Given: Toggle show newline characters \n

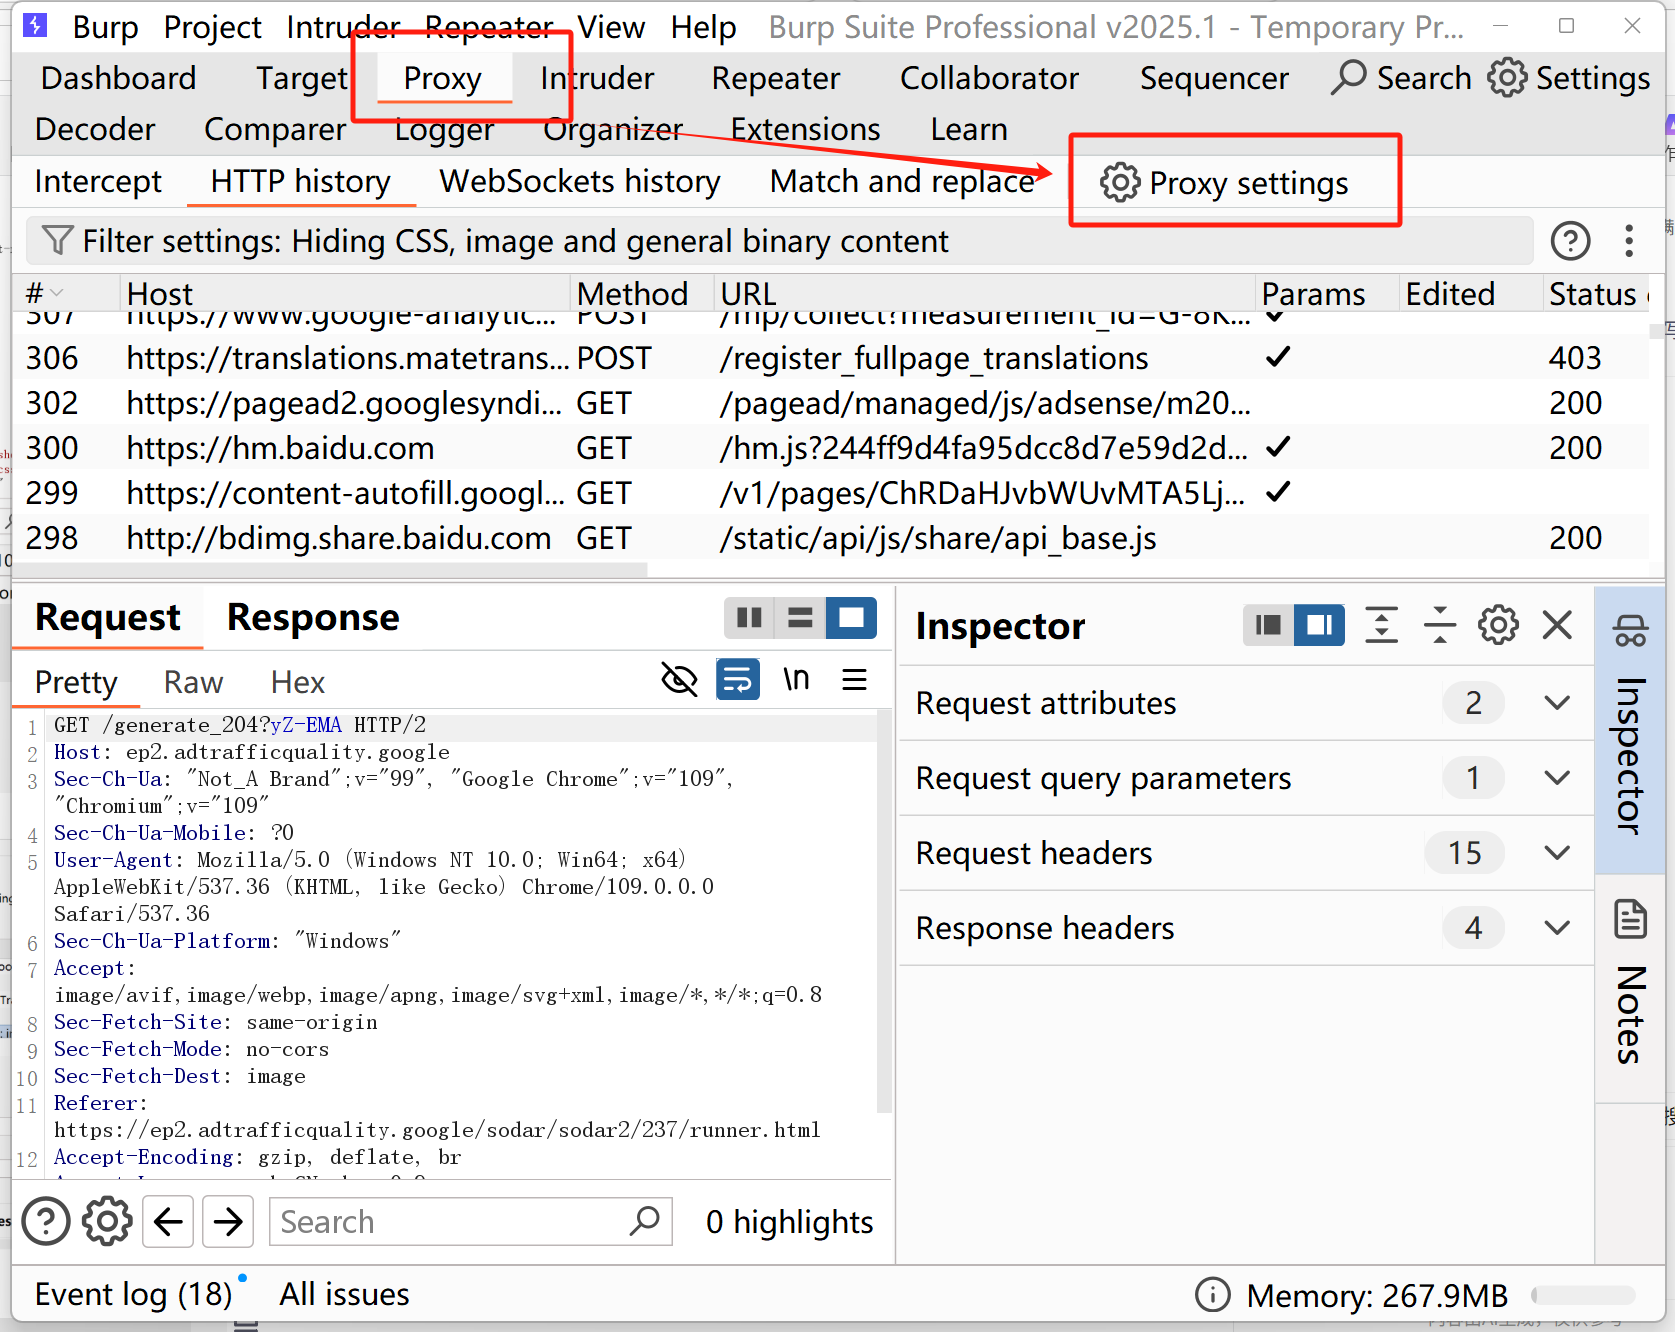Looking at the screenshot, I should click(x=796, y=680).
